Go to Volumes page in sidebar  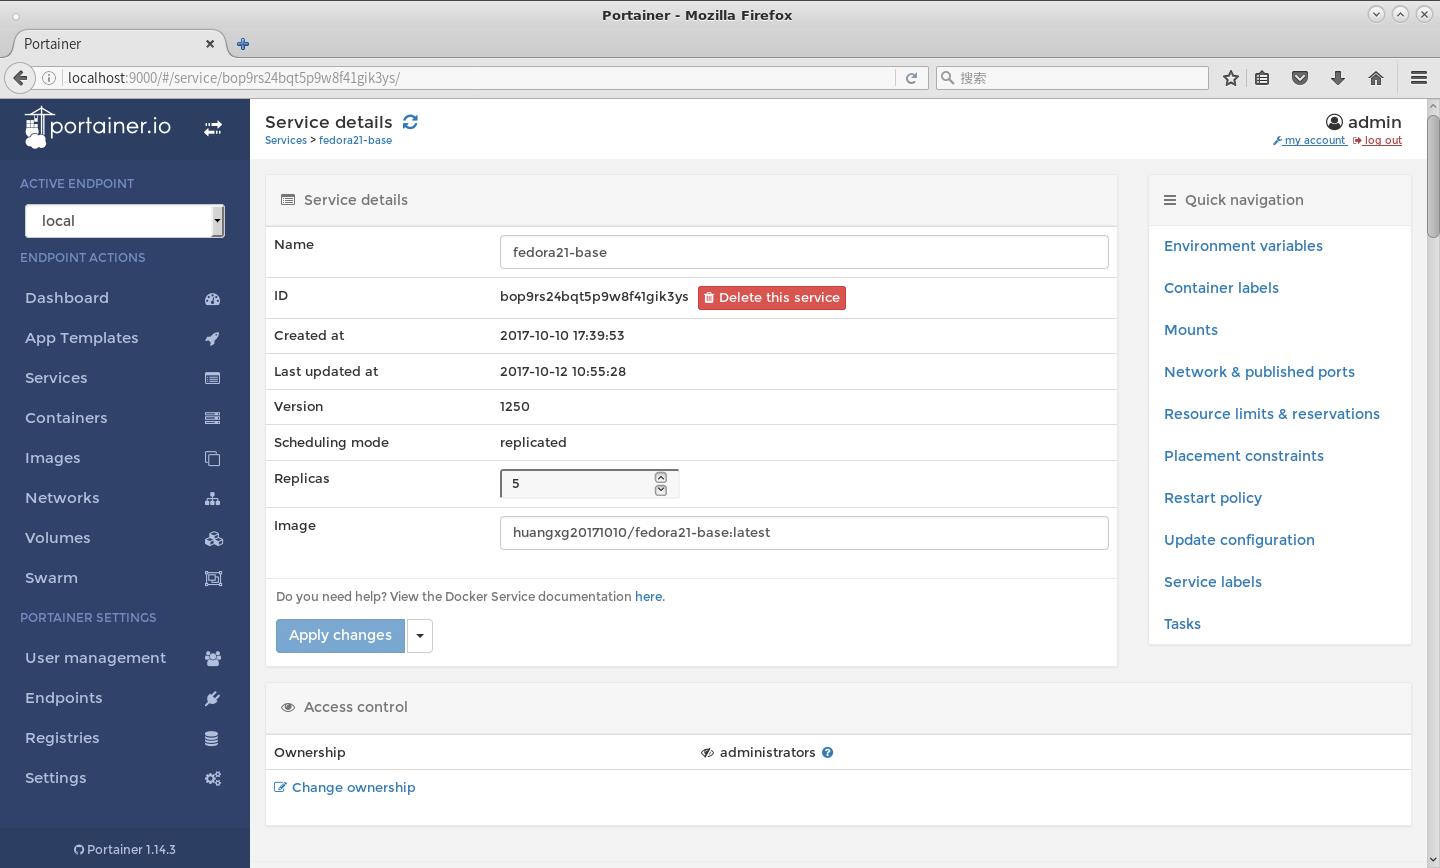[57, 538]
